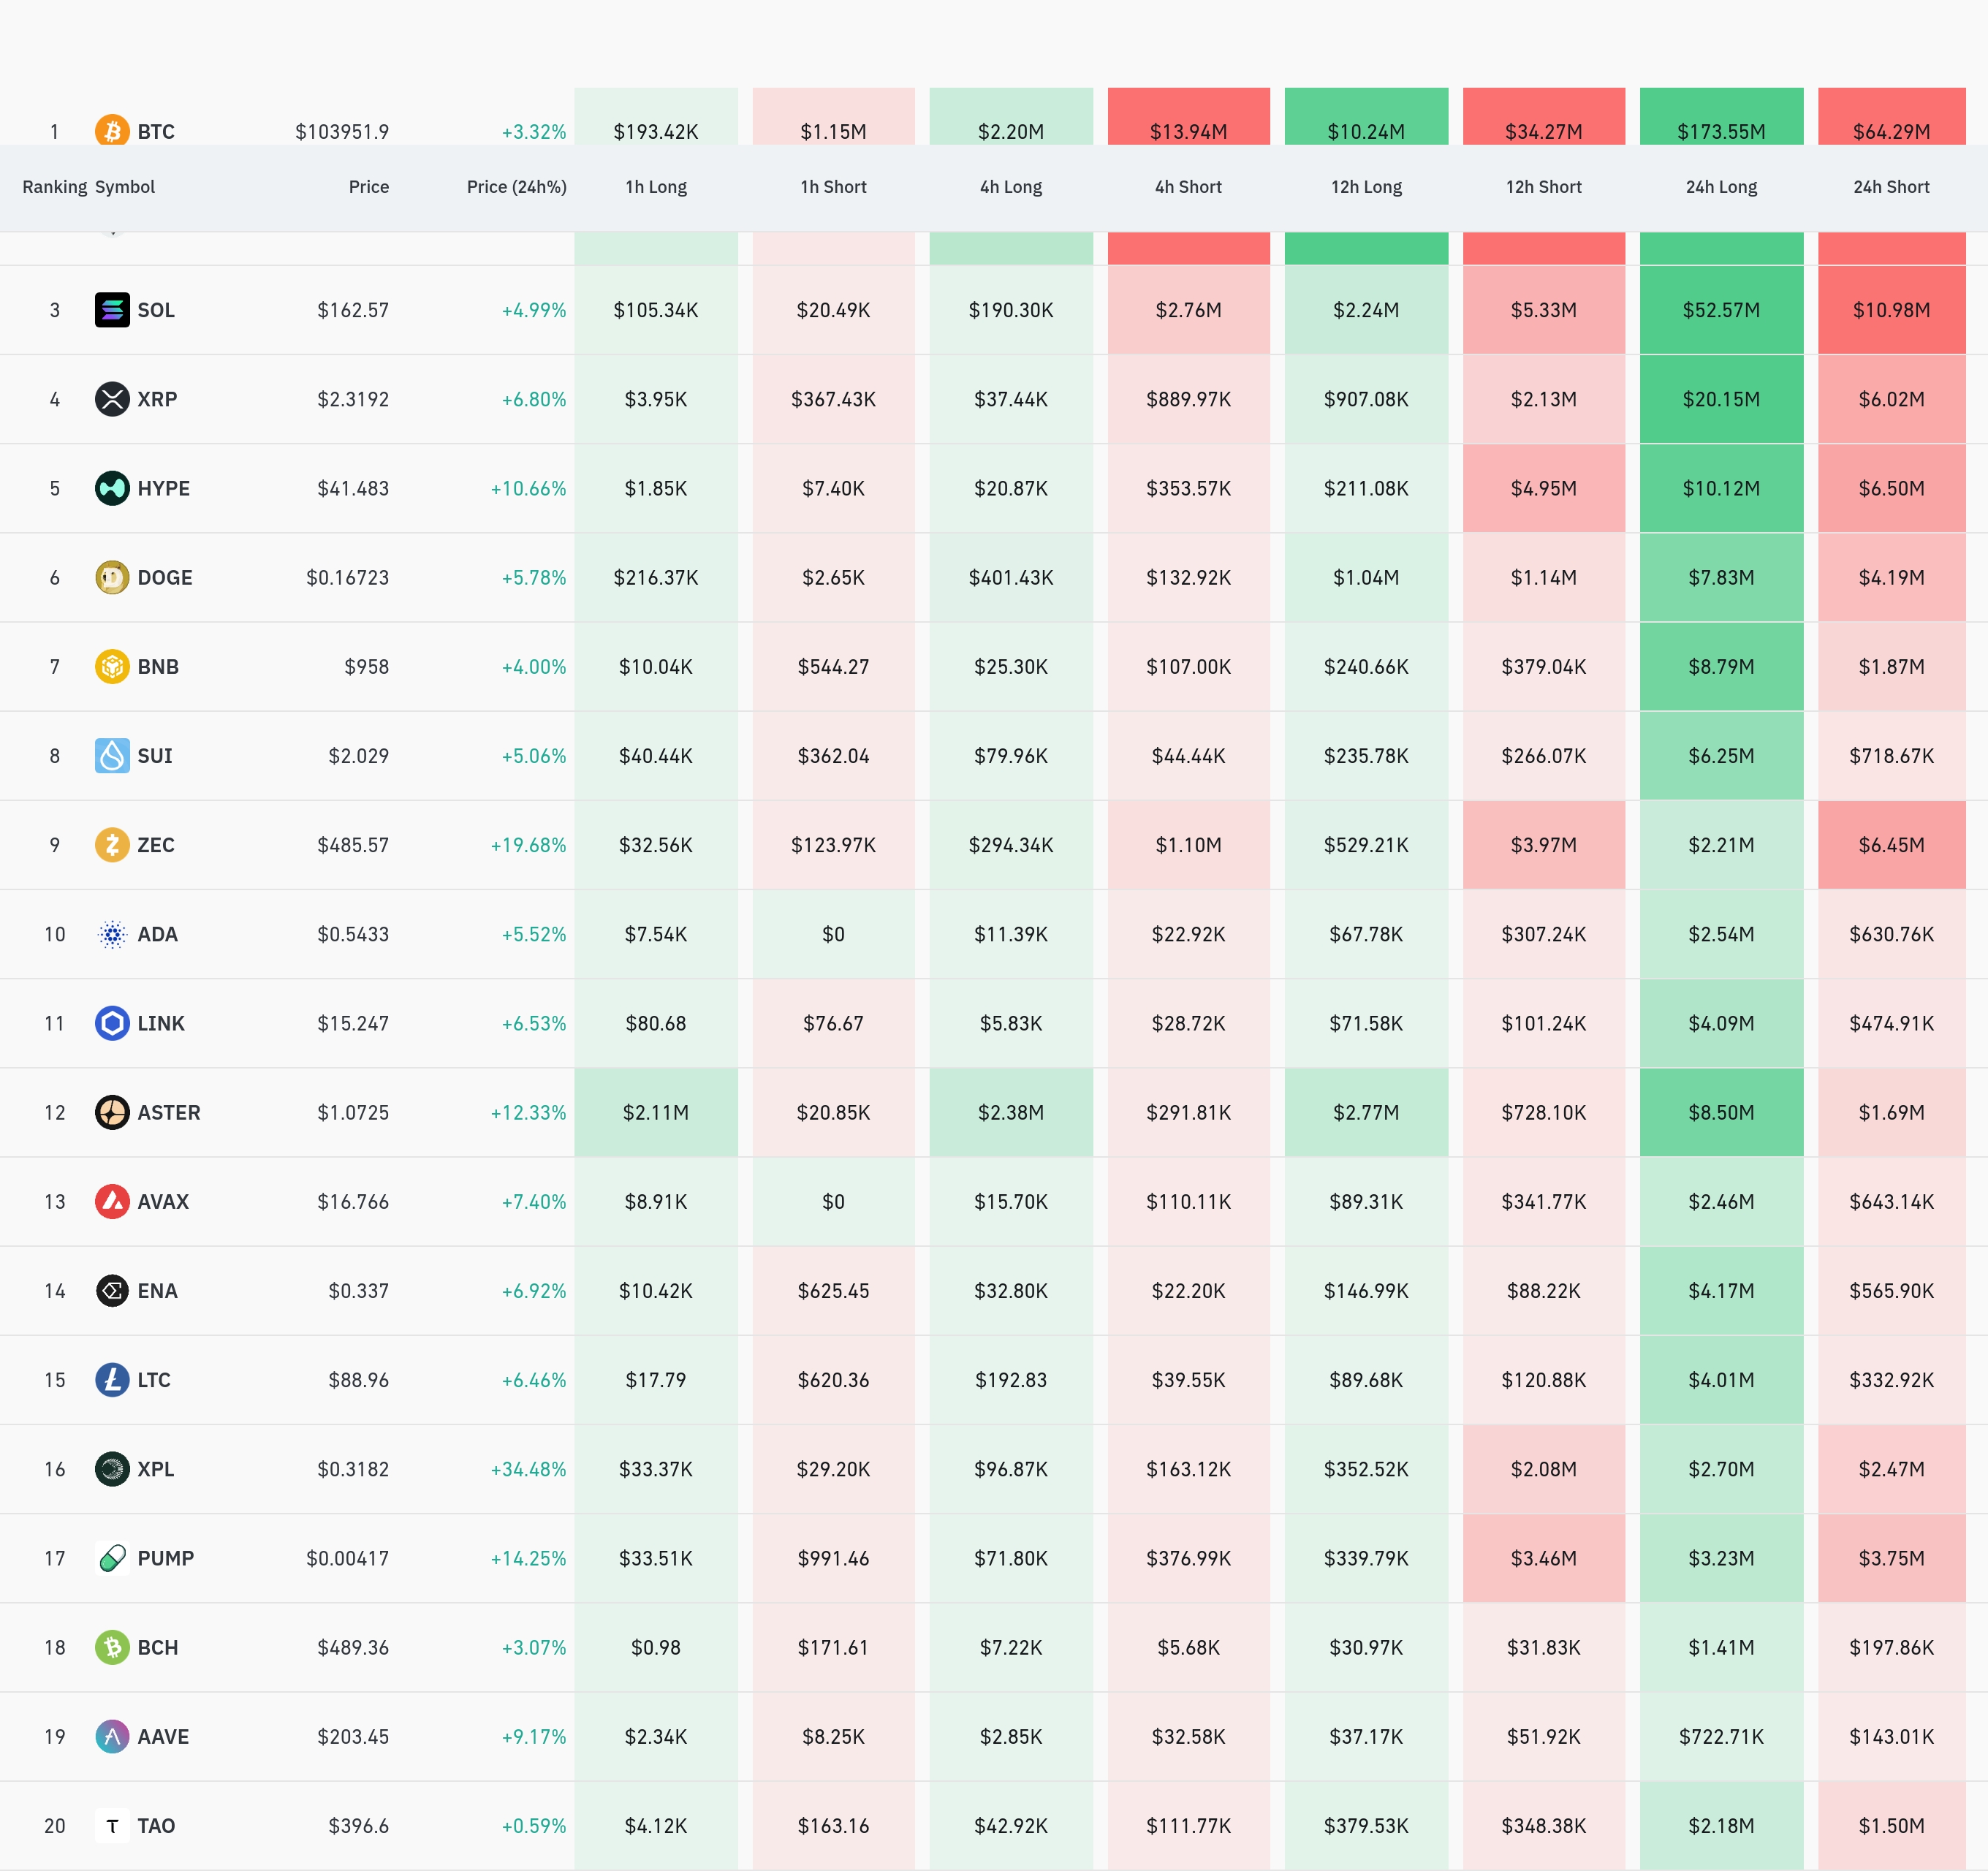Click the HYPE coin logo
Viewport: 1988px width, 1871px height.
112,488
